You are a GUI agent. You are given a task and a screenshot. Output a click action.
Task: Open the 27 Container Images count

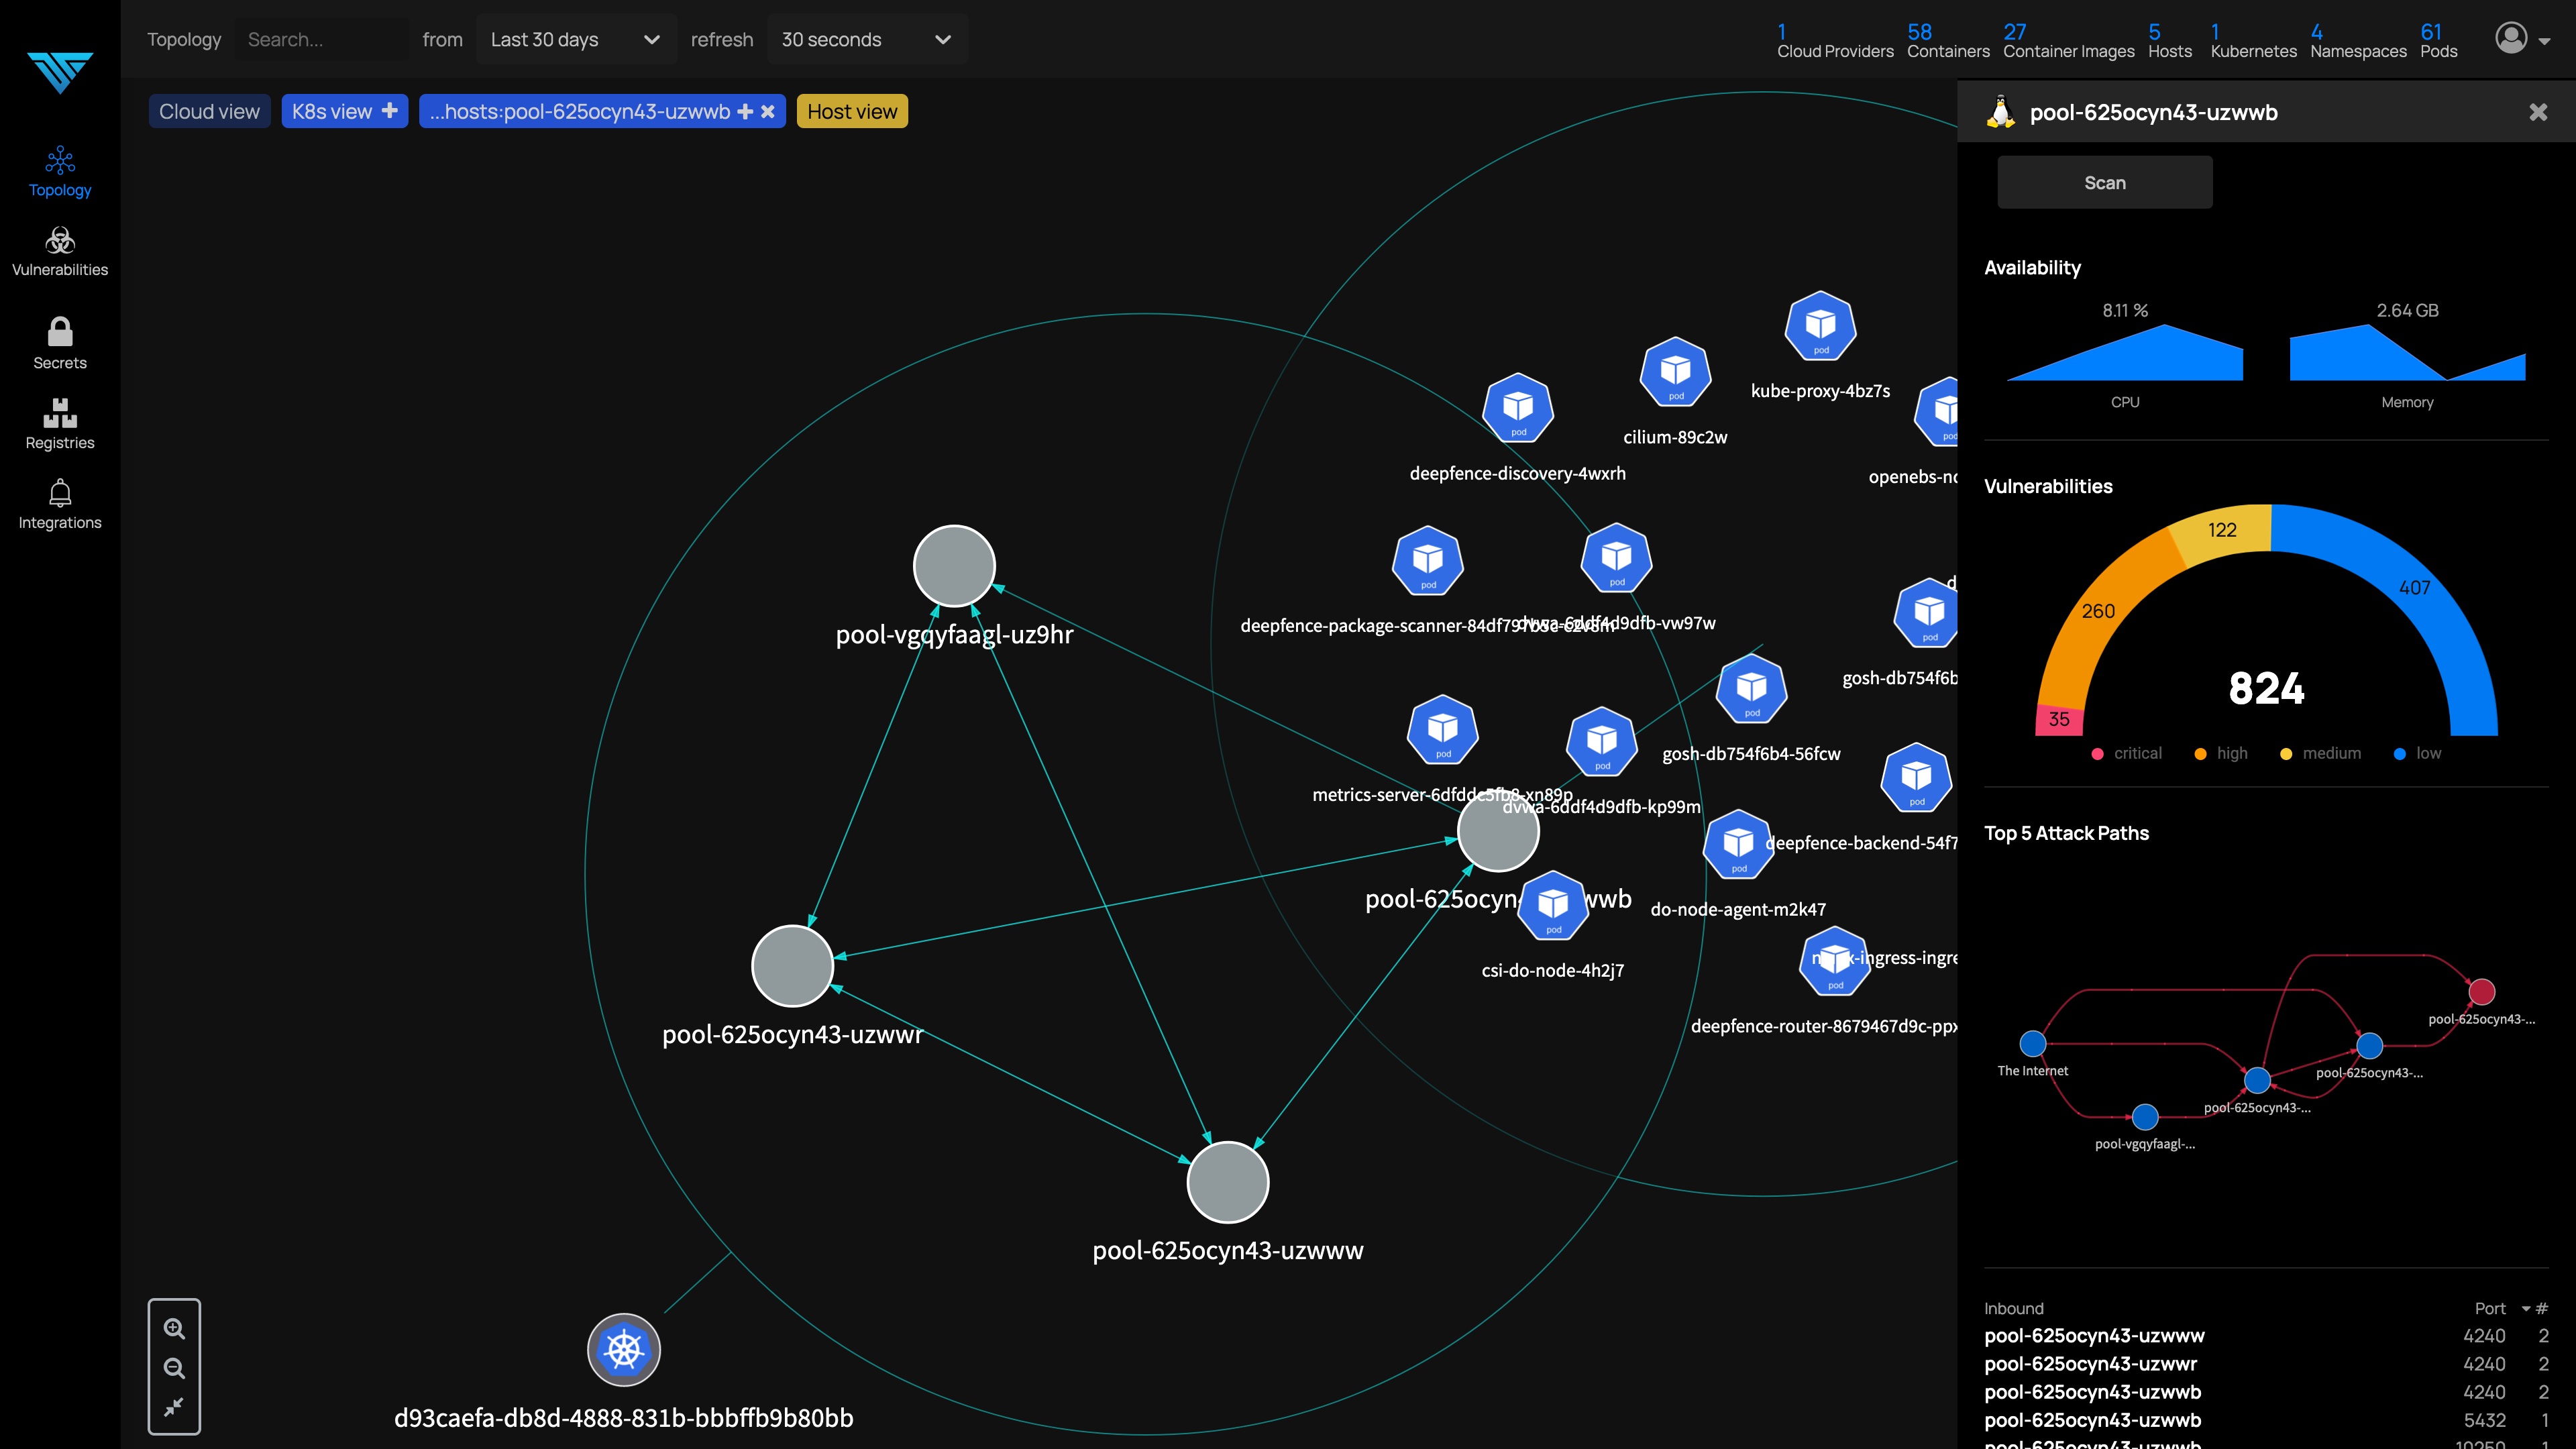click(2068, 41)
